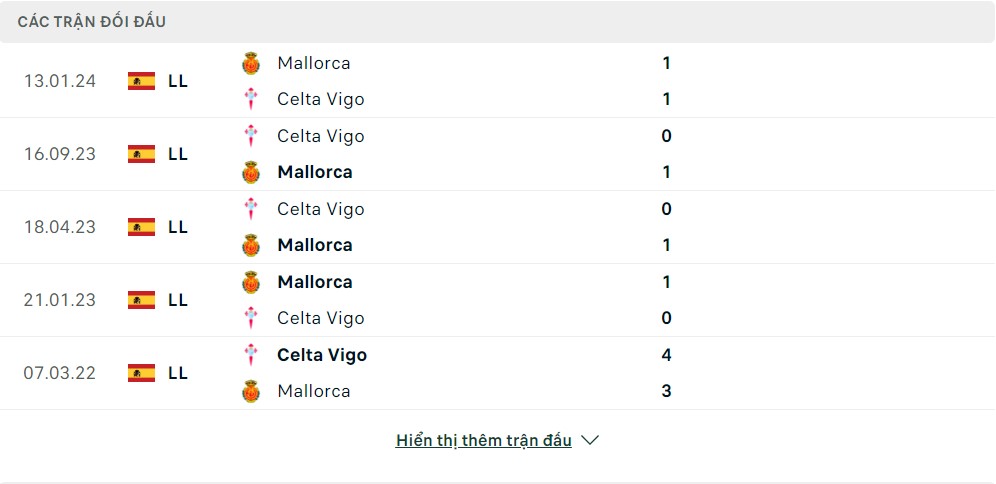Click Mallorca crest in 18.04.23 match
The image size is (996, 484).
(x=251, y=245)
